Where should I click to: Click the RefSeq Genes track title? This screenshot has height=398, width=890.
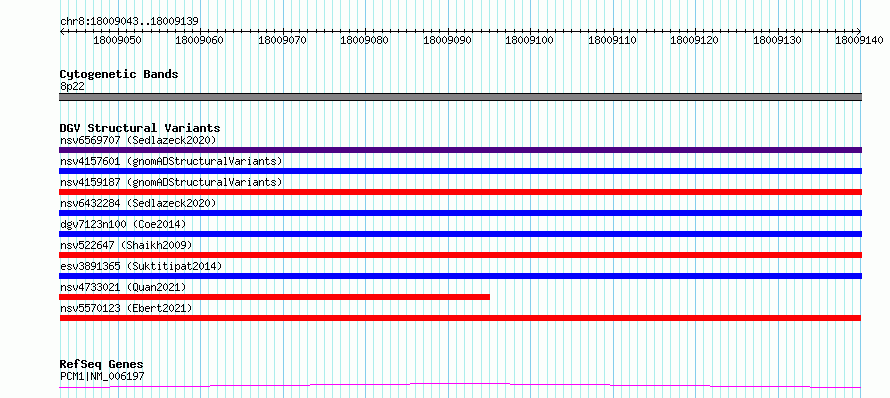tap(101, 365)
